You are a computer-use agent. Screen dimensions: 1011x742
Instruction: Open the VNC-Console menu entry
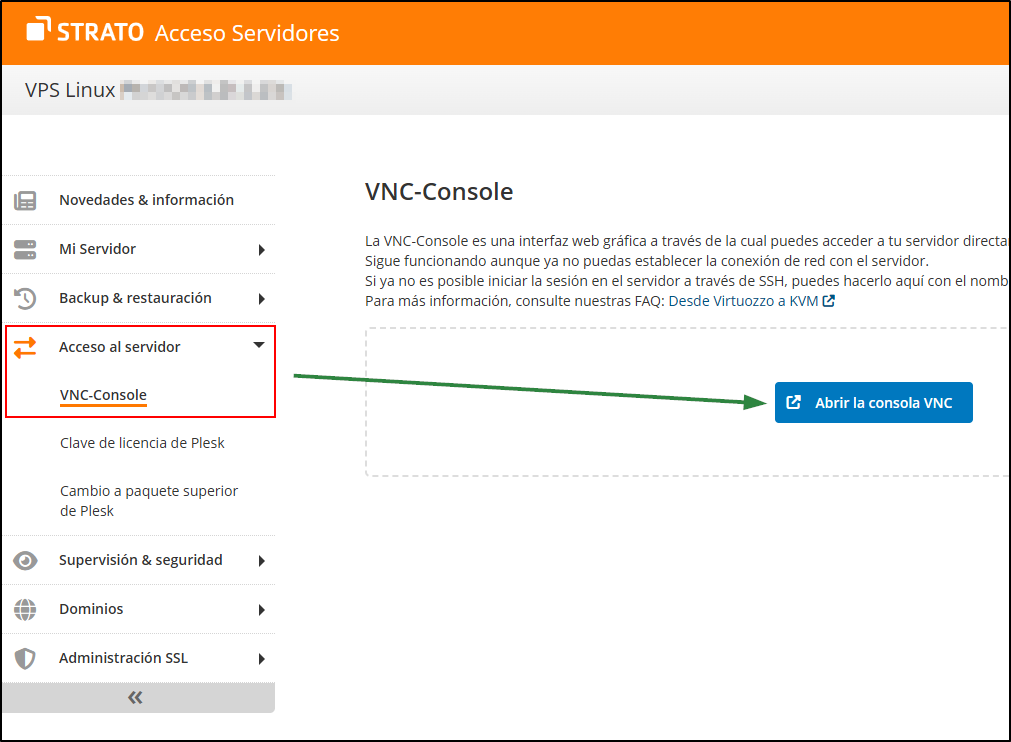(x=102, y=395)
